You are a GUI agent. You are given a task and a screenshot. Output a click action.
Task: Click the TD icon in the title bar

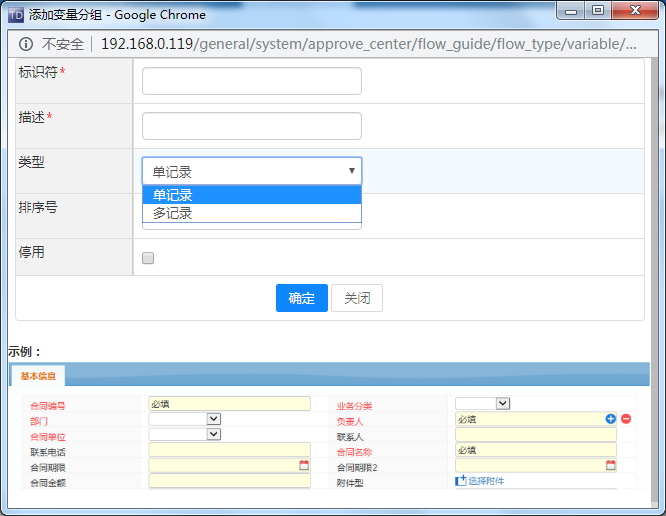15,14
